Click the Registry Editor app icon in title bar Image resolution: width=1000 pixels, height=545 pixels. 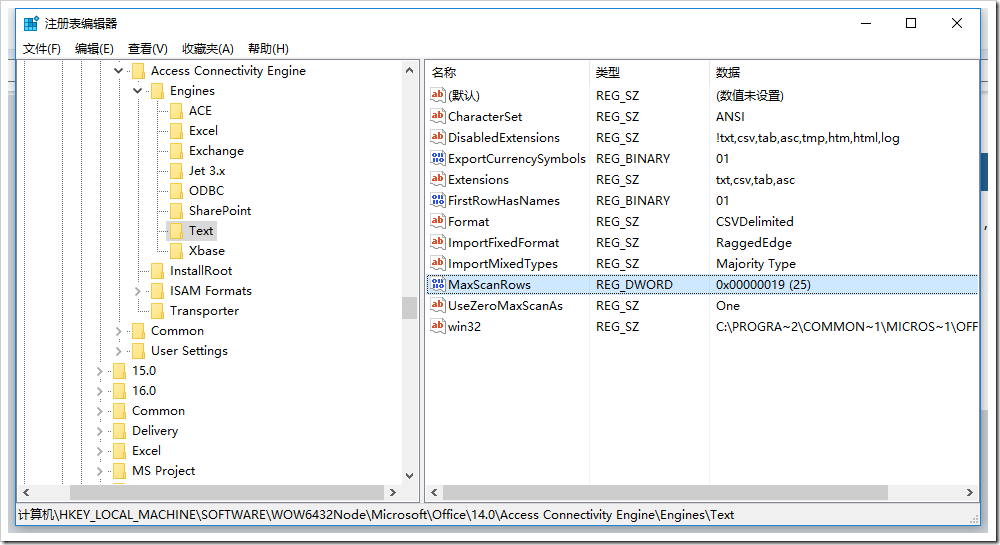point(31,24)
